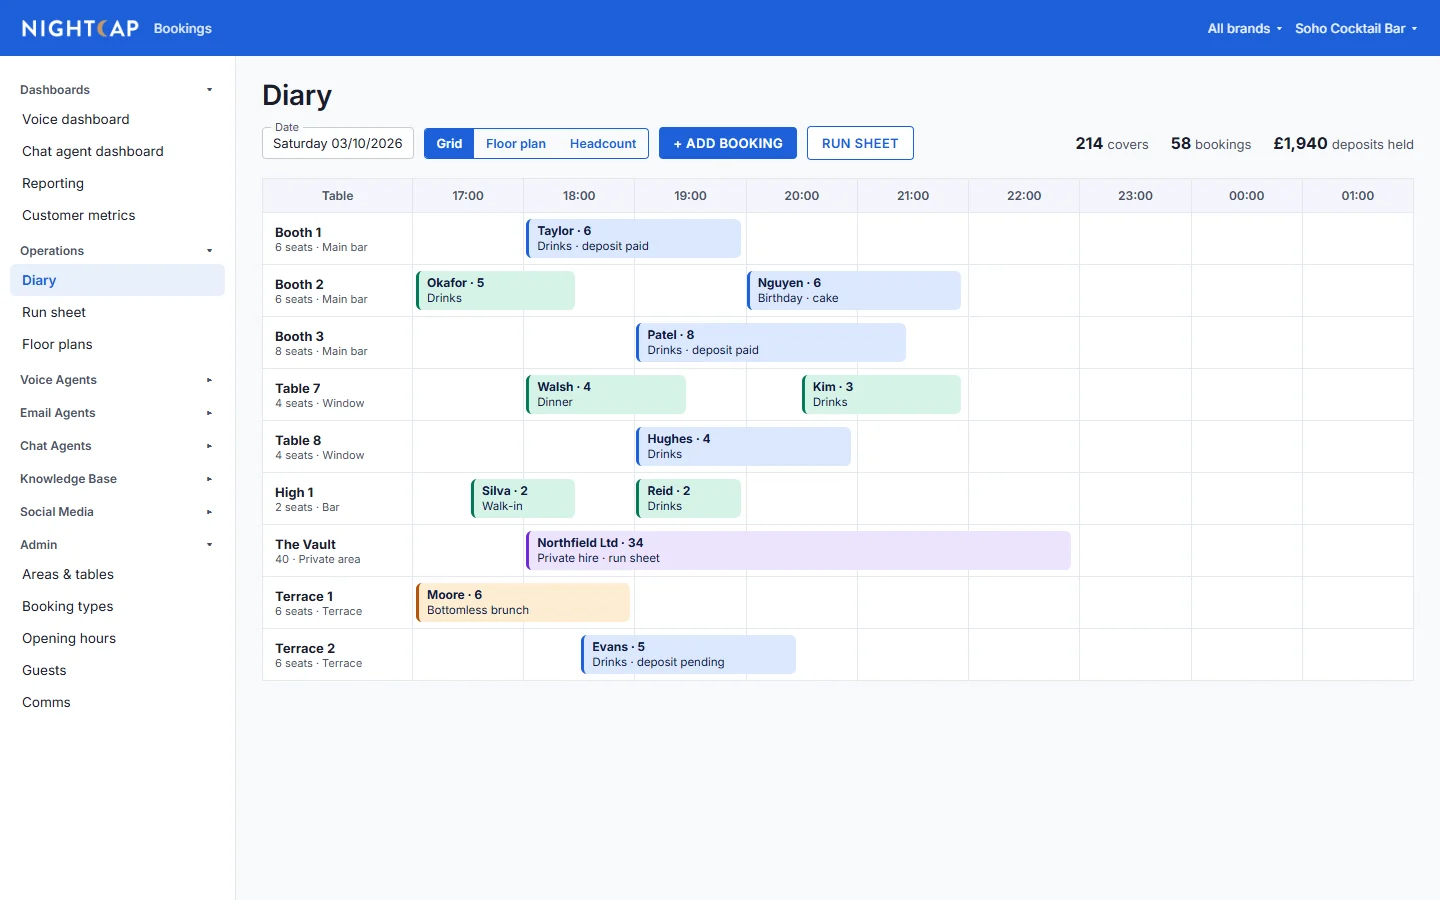Viewport: 1440px width, 900px height.
Task: Click the Nightcap logo
Action: point(80,28)
